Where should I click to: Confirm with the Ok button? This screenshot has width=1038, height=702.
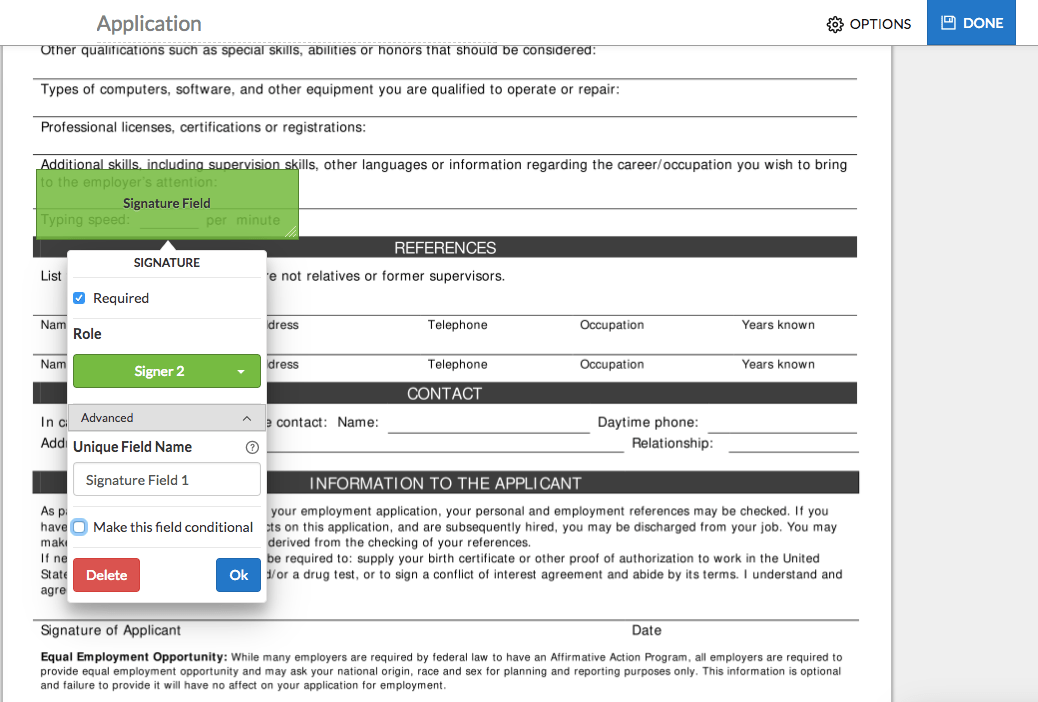point(238,575)
